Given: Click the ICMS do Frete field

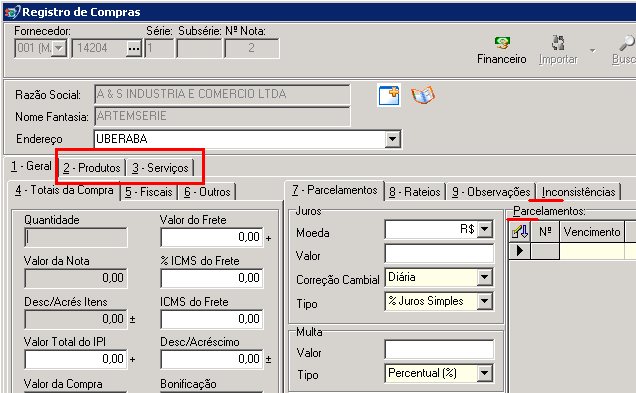Looking at the screenshot, I should (x=212, y=319).
